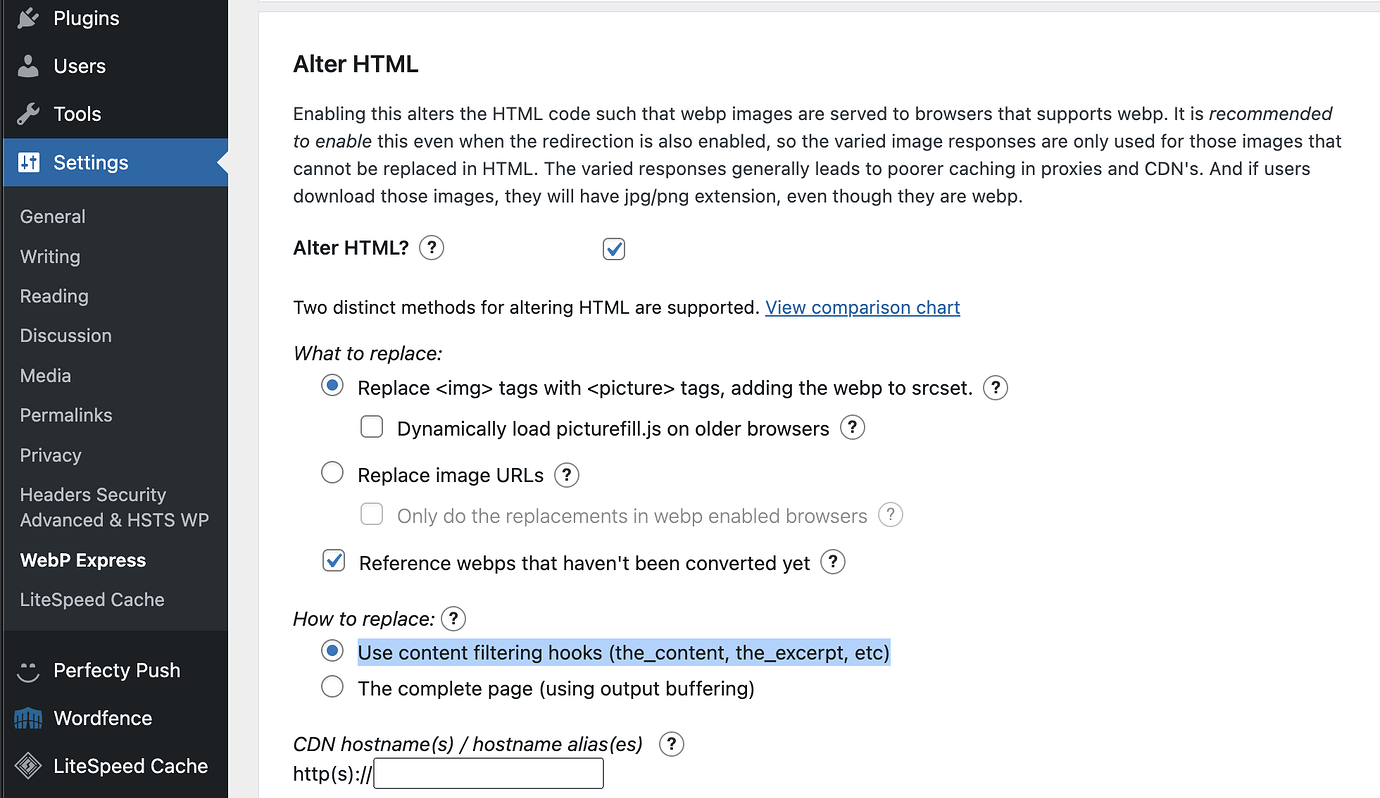Click the Tools wrench icon
Viewport: 1380px width, 798px height.
coord(28,114)
